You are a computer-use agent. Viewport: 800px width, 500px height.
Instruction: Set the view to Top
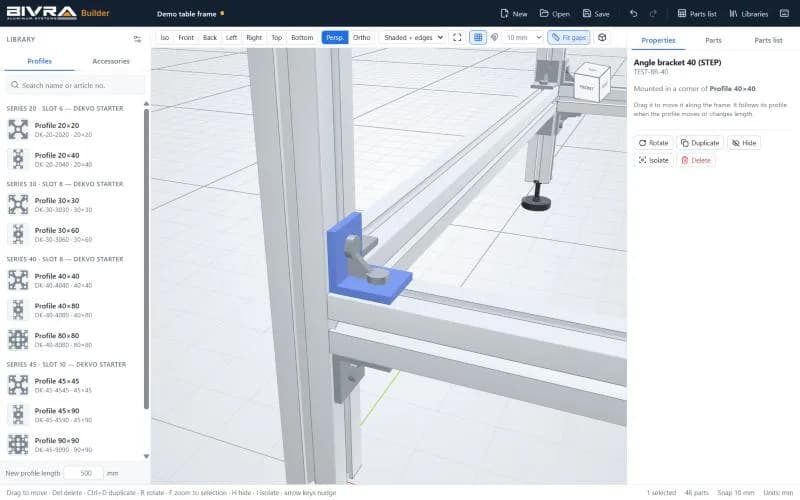point(277,37)
